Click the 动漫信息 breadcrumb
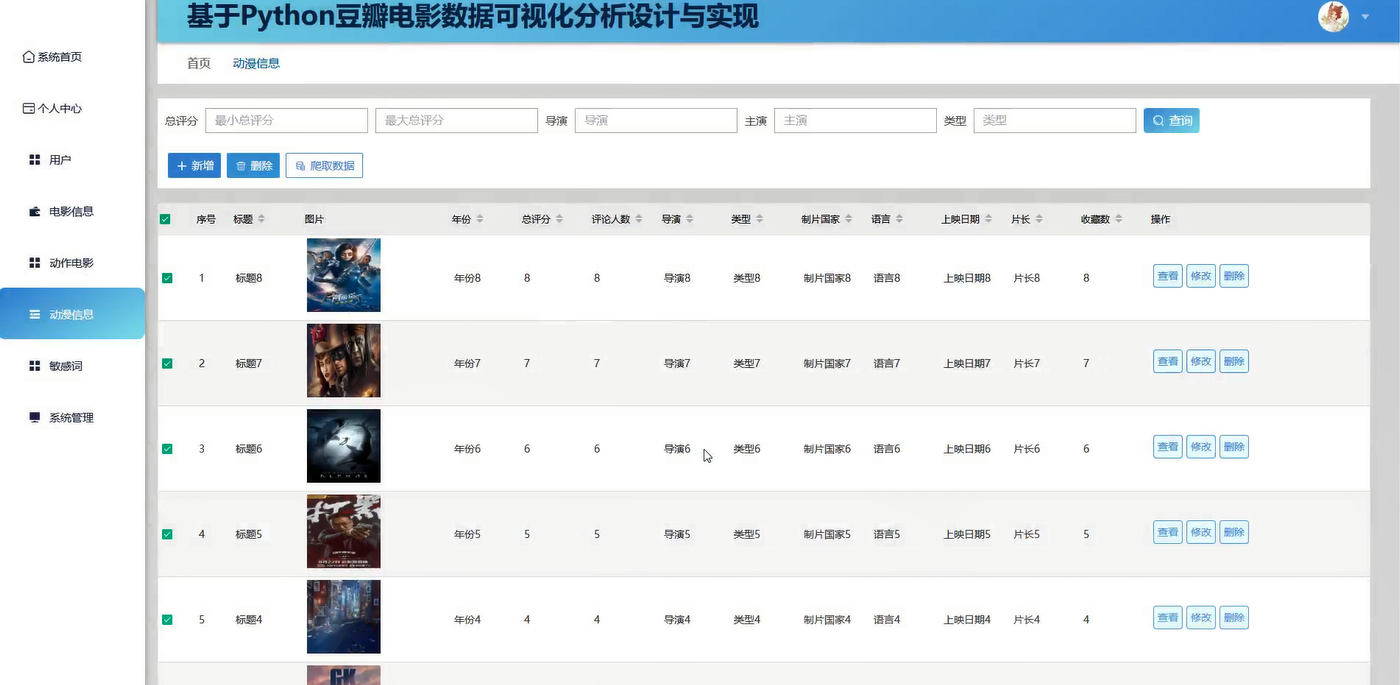 point(256,63)
